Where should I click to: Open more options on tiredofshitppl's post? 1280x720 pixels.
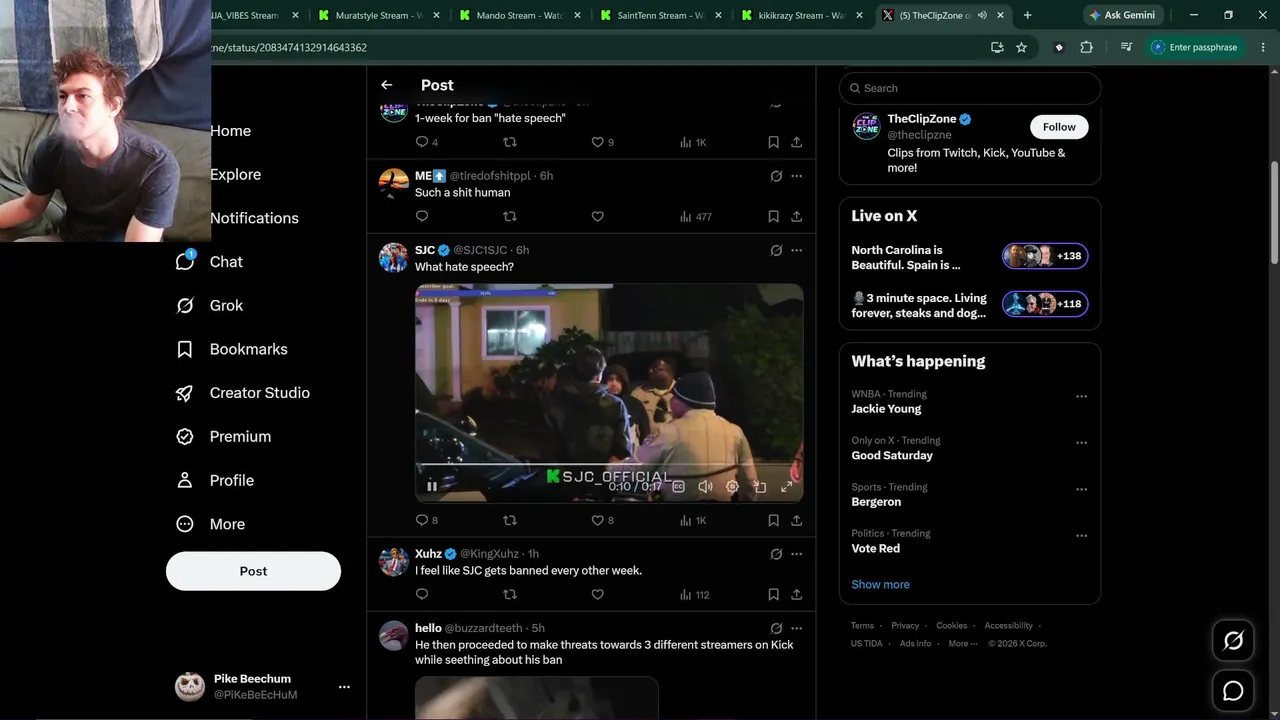797,176
